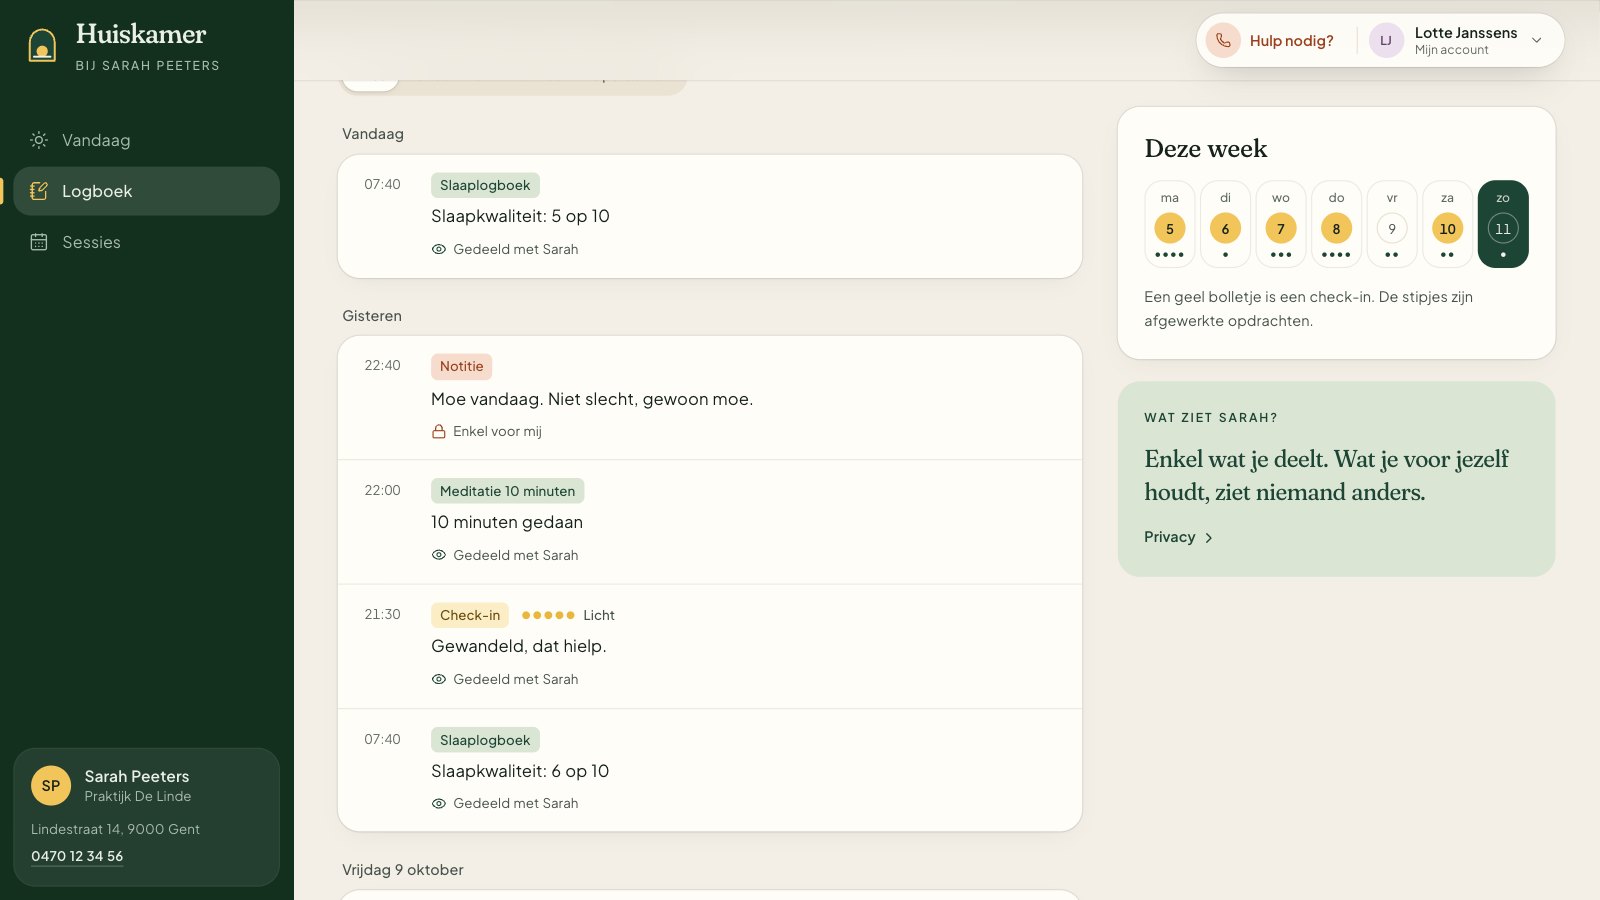Click the five-dot rating of the Check-in
The height and width of the screenshot is (900, 1600).
point(548,615)
